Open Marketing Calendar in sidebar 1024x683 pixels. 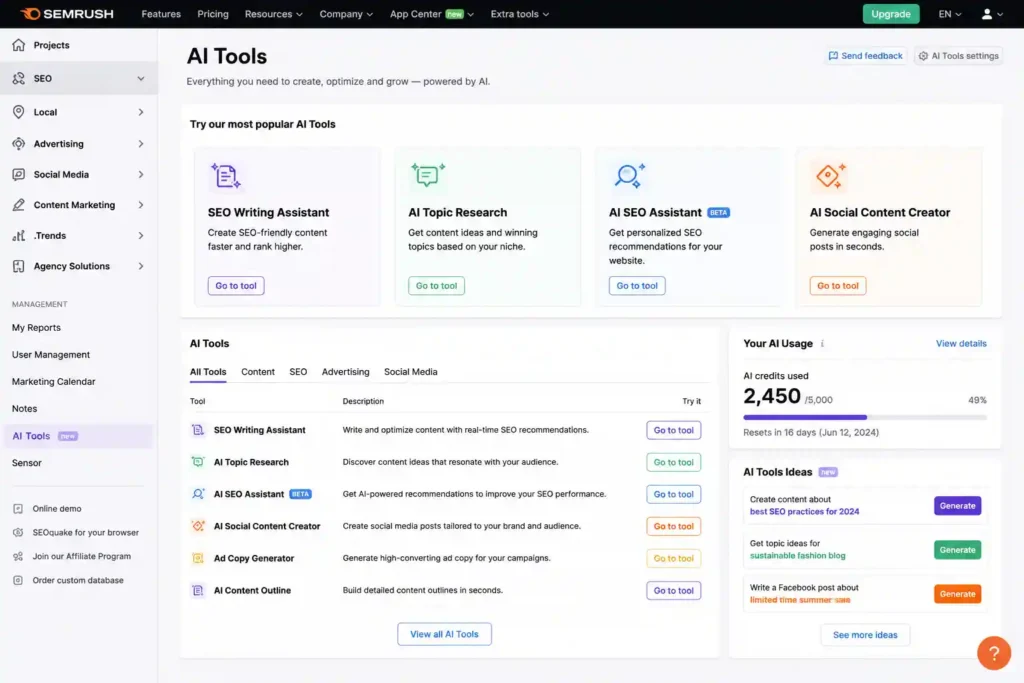coord(54,381)
